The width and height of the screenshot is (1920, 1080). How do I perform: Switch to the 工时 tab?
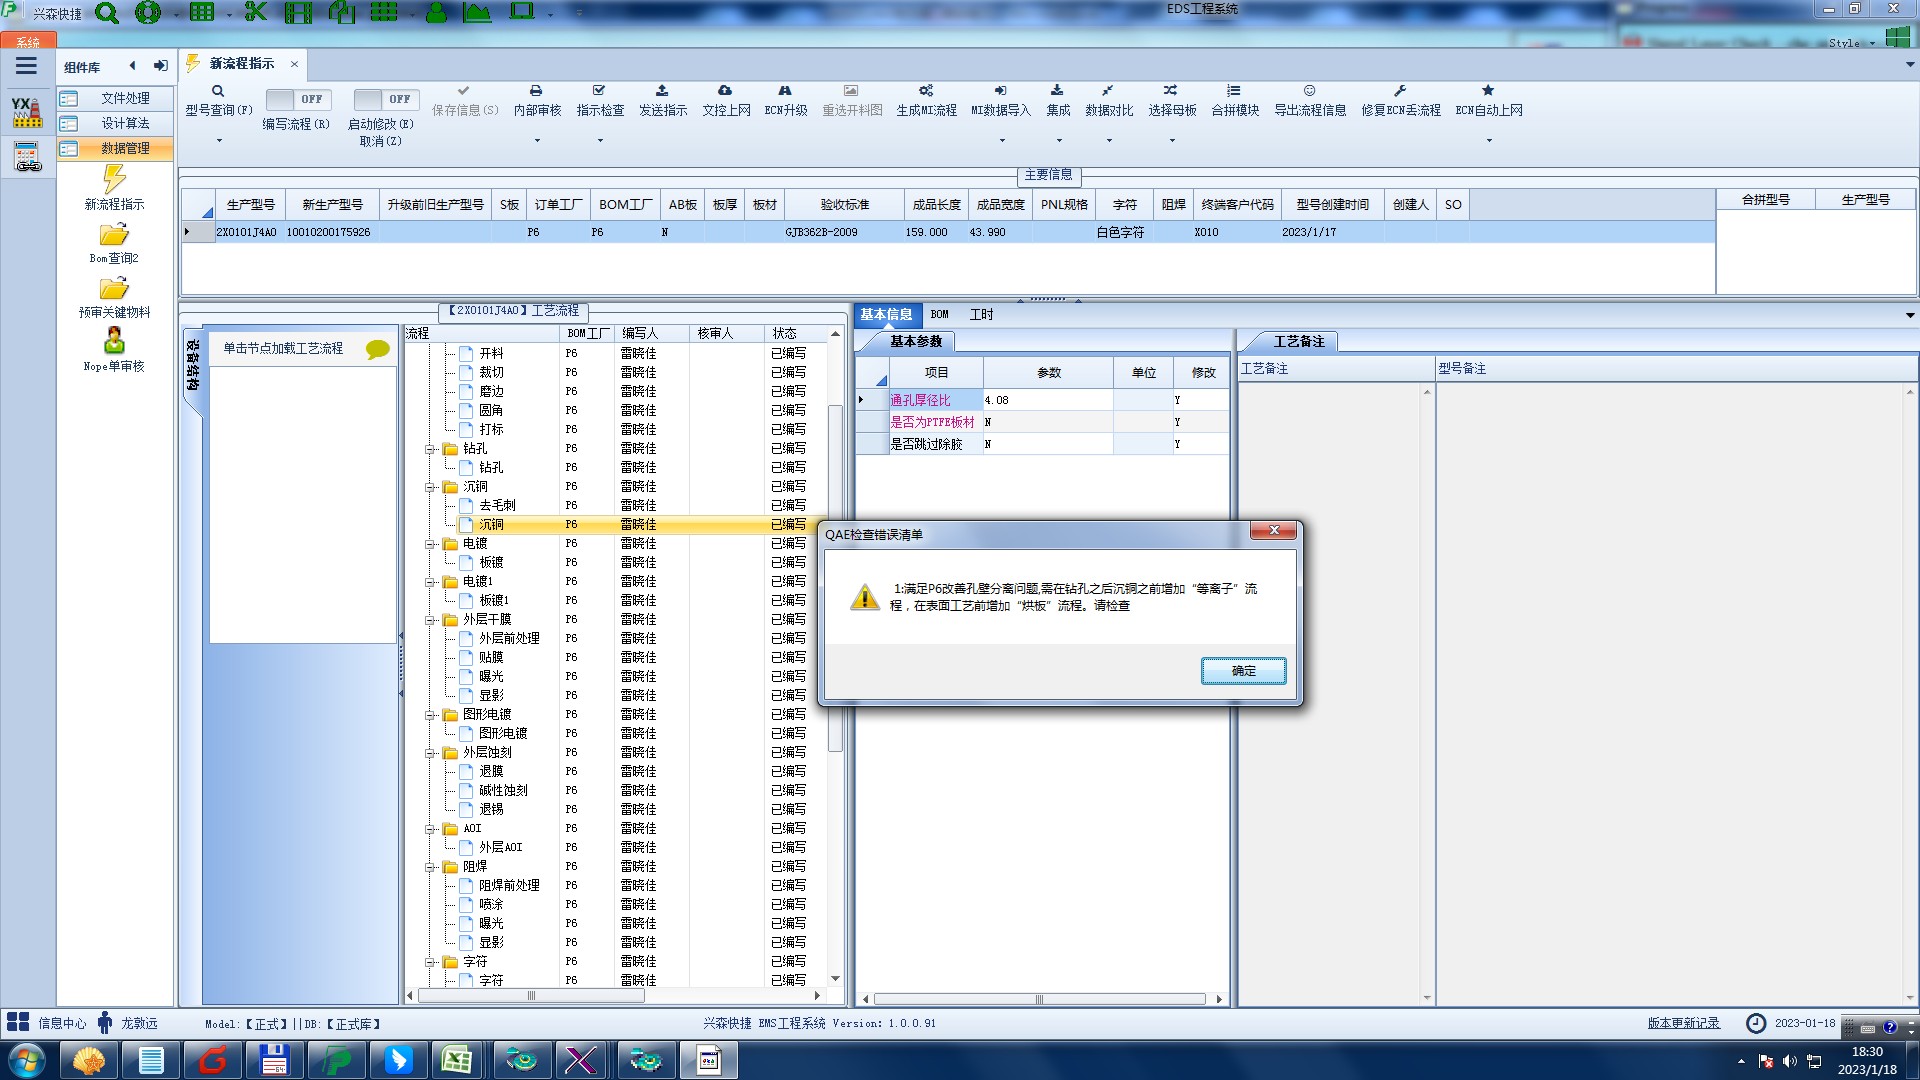click(x=981, y=314)
